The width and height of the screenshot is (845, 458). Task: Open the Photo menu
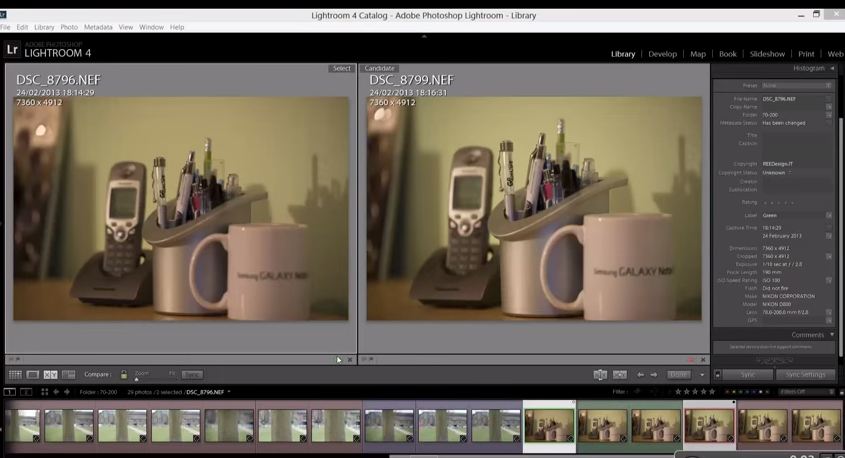69,27
